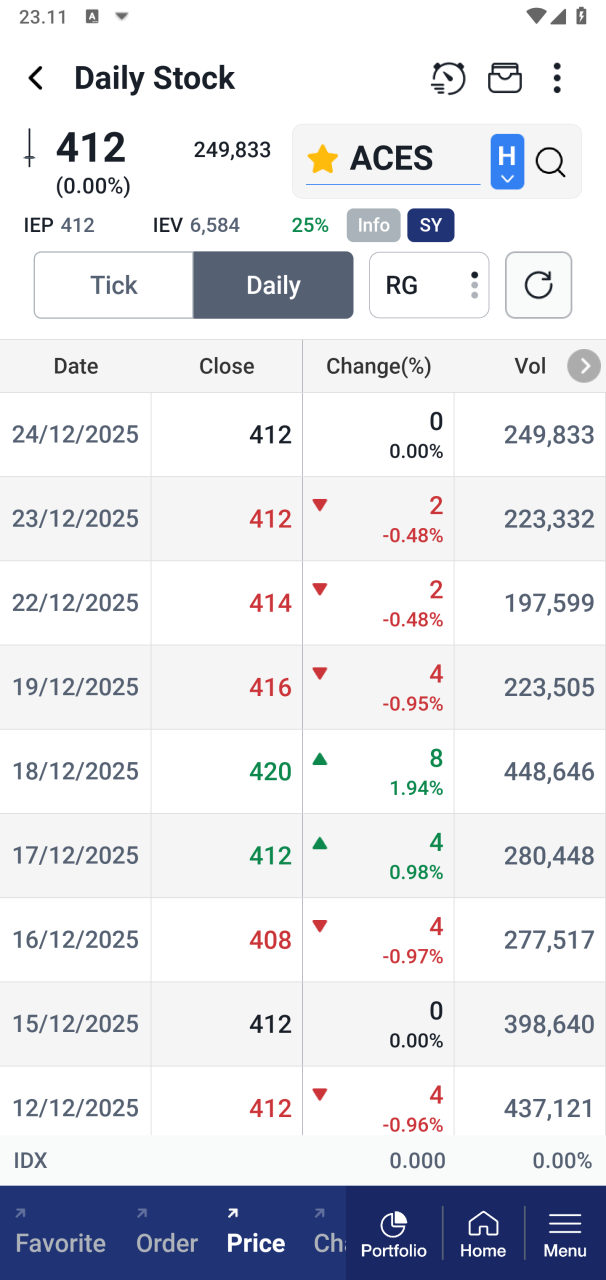Screen dimensions: 606x1280
Task: Expand the blue H dropdown
Action: point(507,161)
